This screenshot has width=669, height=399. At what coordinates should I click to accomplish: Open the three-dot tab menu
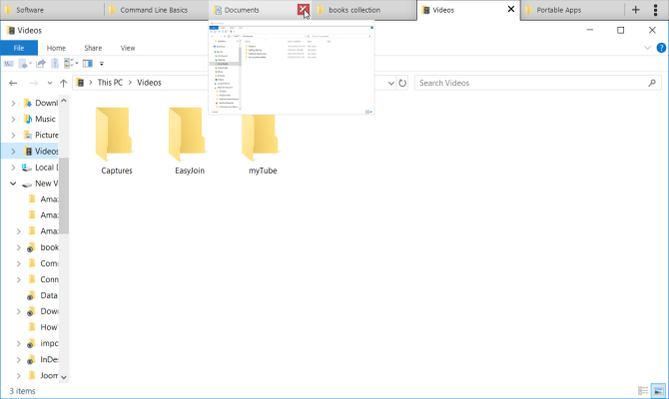point(655,9)
